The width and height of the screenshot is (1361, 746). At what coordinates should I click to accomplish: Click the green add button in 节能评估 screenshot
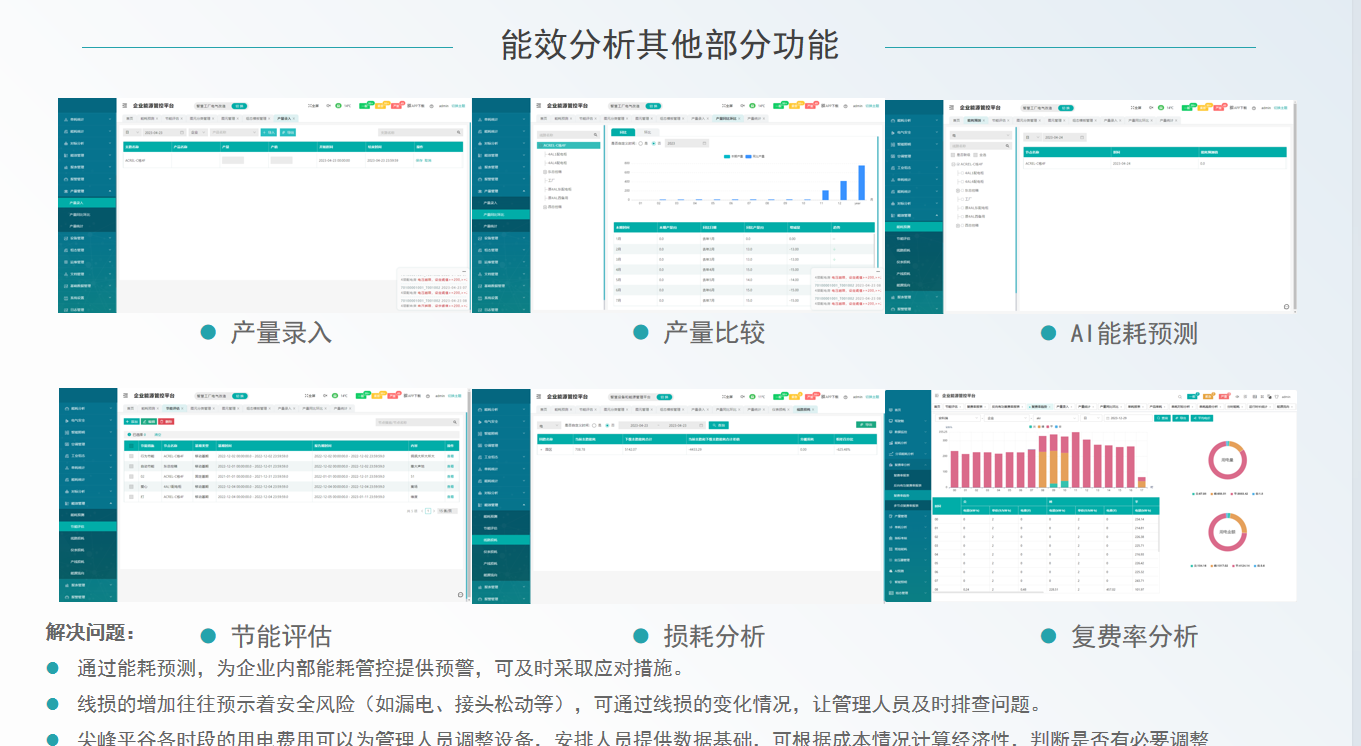point(132,421)
